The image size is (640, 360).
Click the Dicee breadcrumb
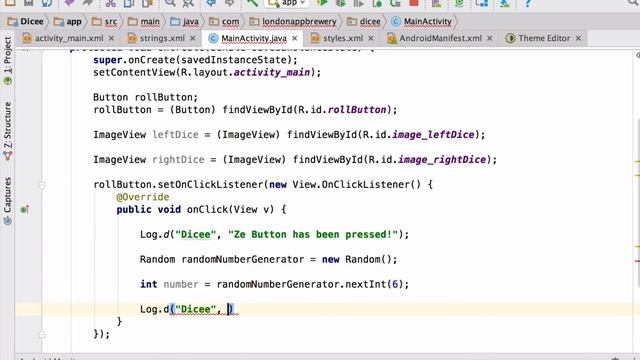[26, 22]
